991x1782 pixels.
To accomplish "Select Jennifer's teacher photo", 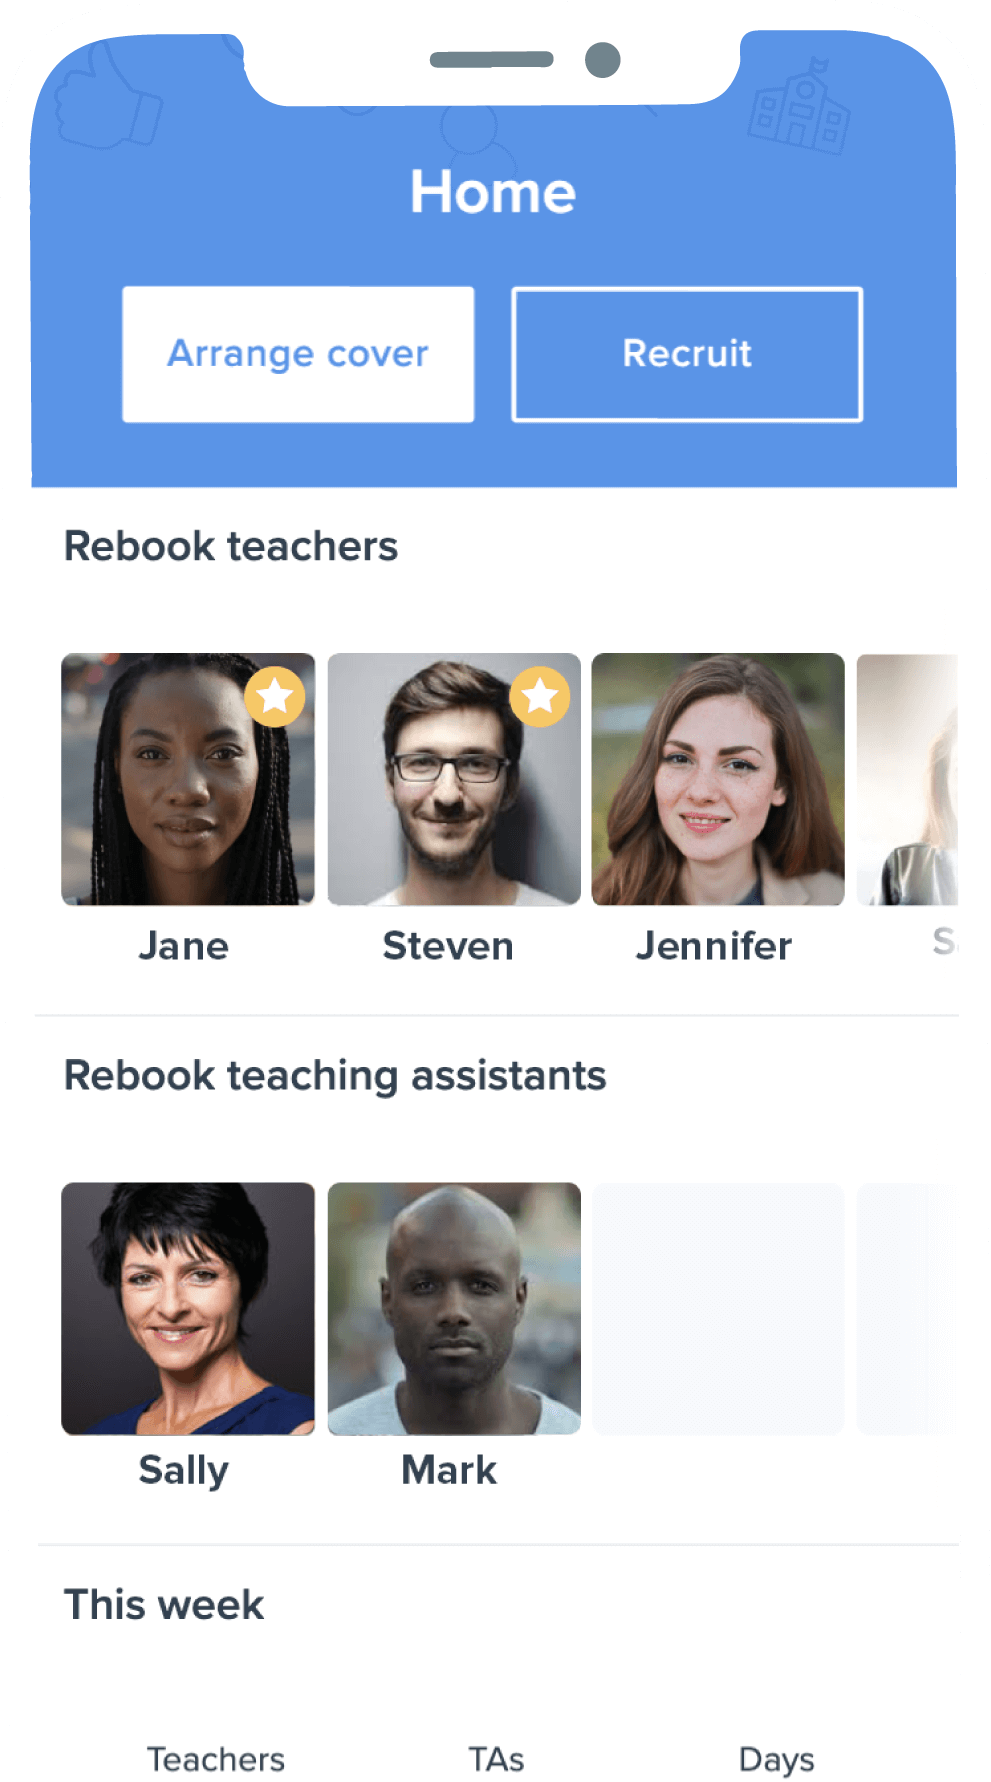I will click(x=718, y=779).
